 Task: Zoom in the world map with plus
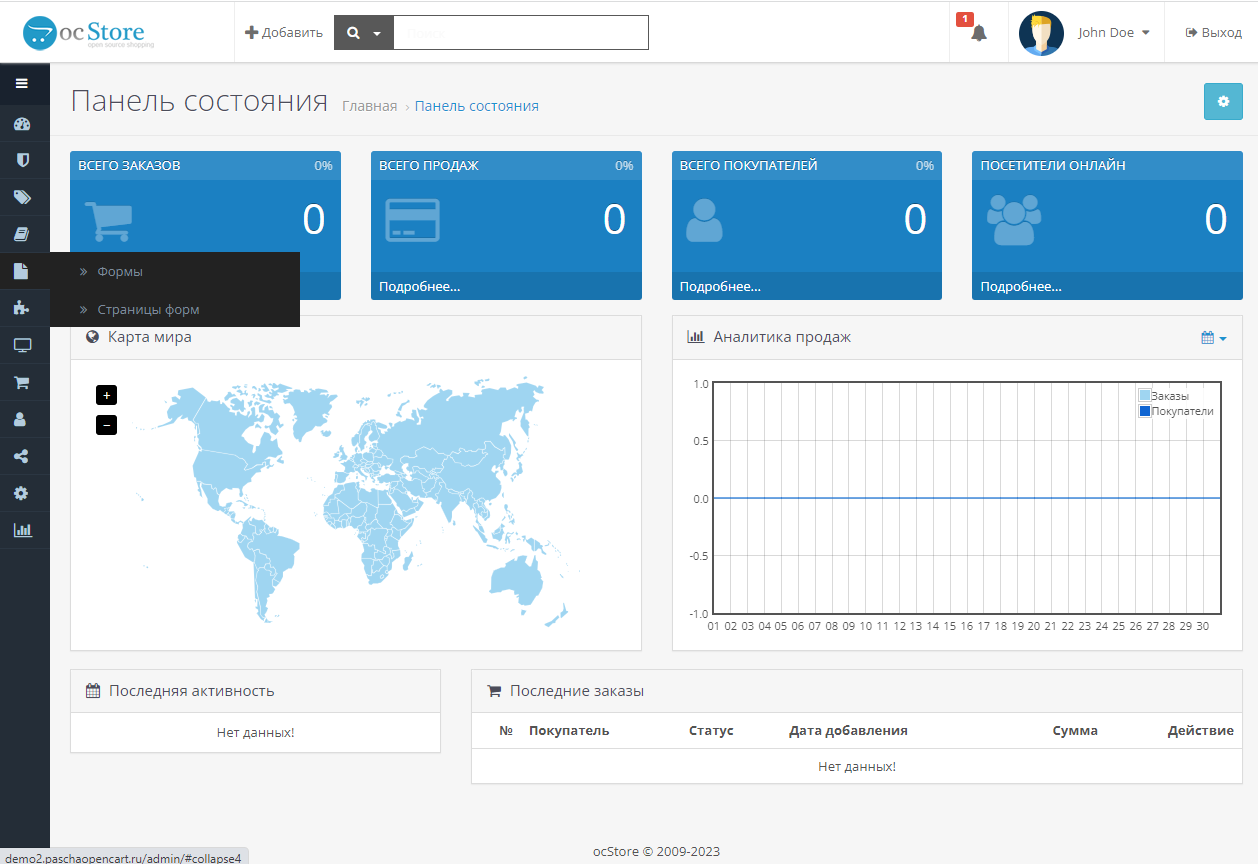tap(106, 395)
